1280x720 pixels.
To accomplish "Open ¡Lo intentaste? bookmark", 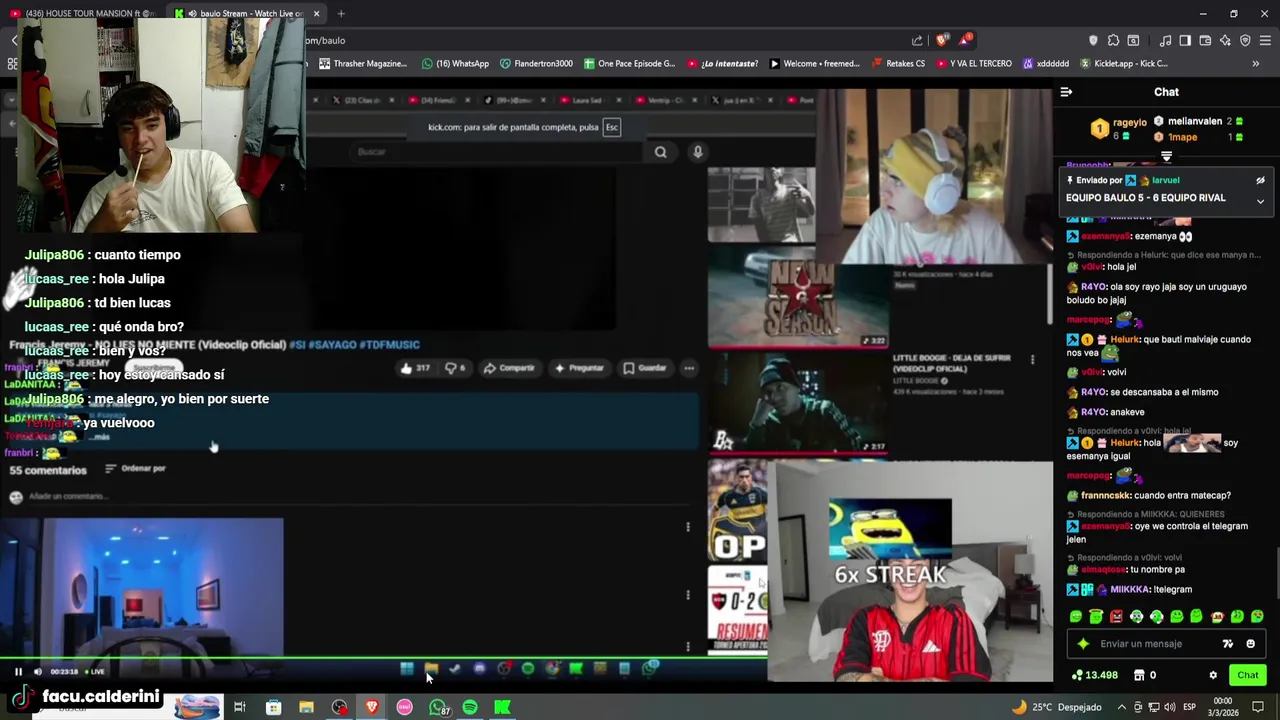I will coord(723,63).
